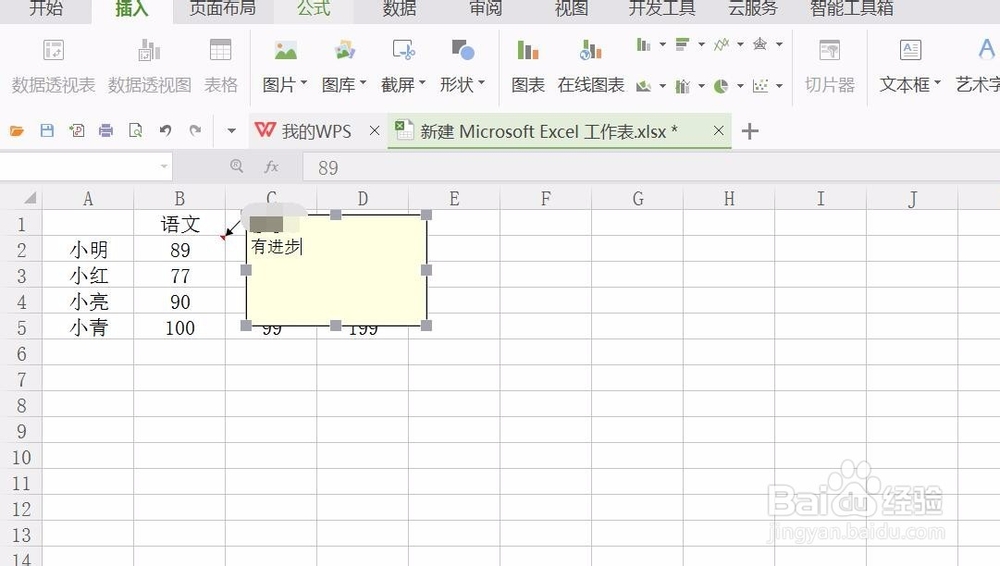Insert a 数据透视图 pivot chart
This screenshot has height=566, width=1000.
[149, 66]
